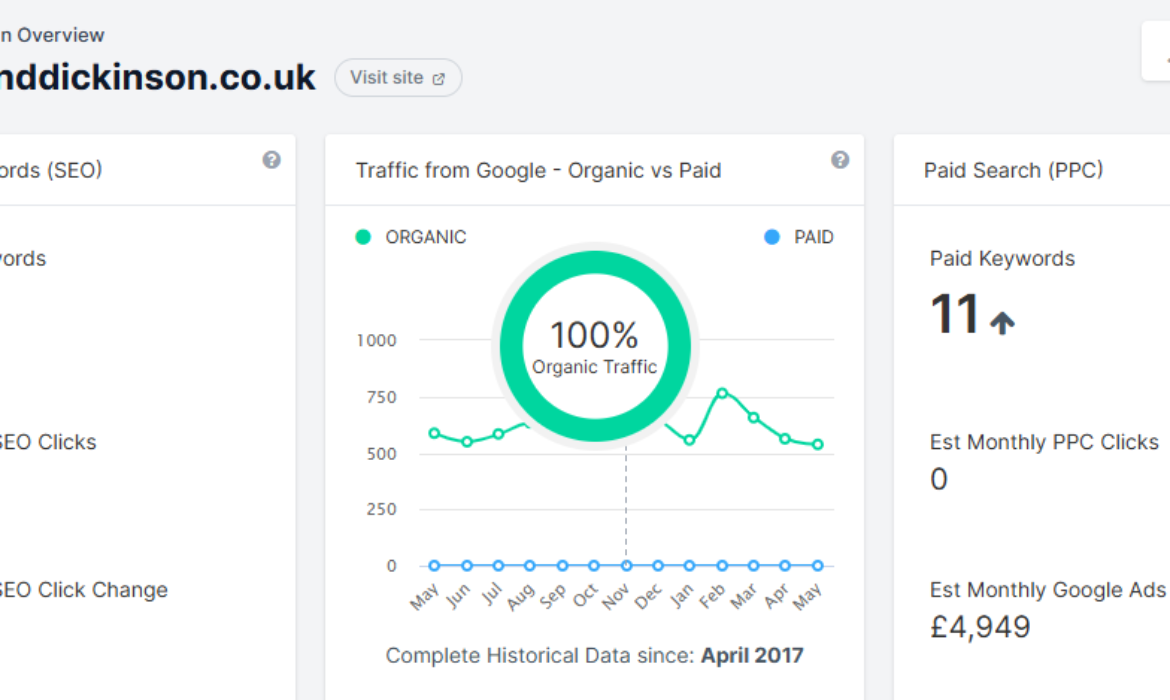Click the Paid Keywords upward arrow icon
Screen dimensions: 1170x700
coord(1002,322)
